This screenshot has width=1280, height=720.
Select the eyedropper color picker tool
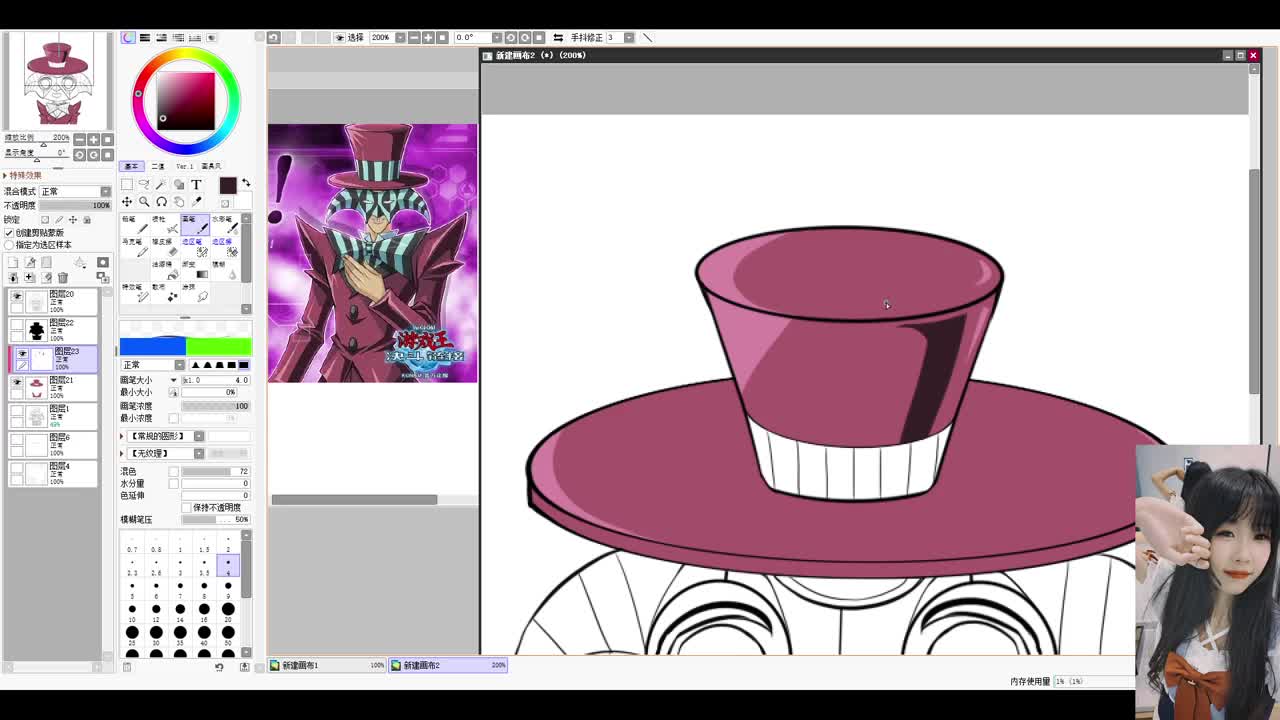click(x=196, y=202)
